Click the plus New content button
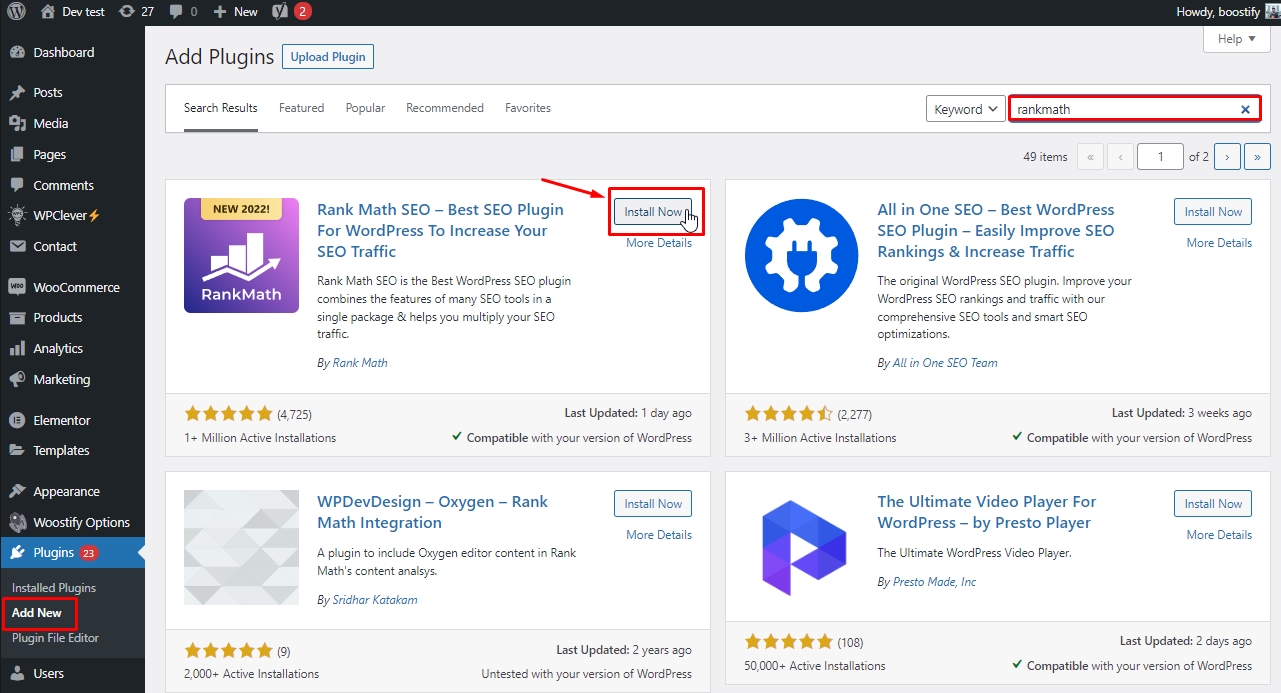Viewport: 1281px width, 693px height. click(235, 11)
